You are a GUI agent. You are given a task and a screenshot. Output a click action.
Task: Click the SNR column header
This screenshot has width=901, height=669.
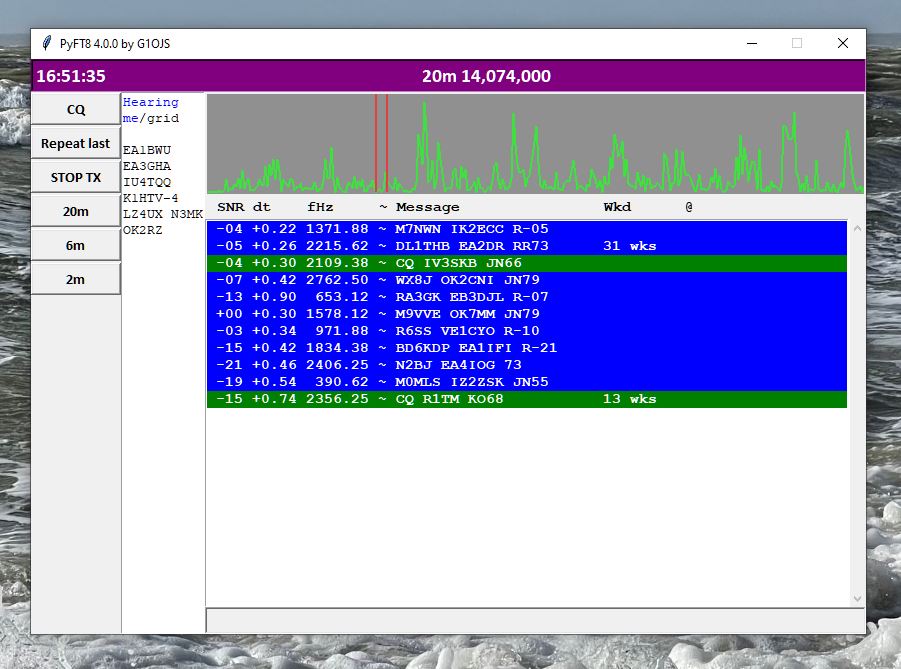tap(230, 207)
